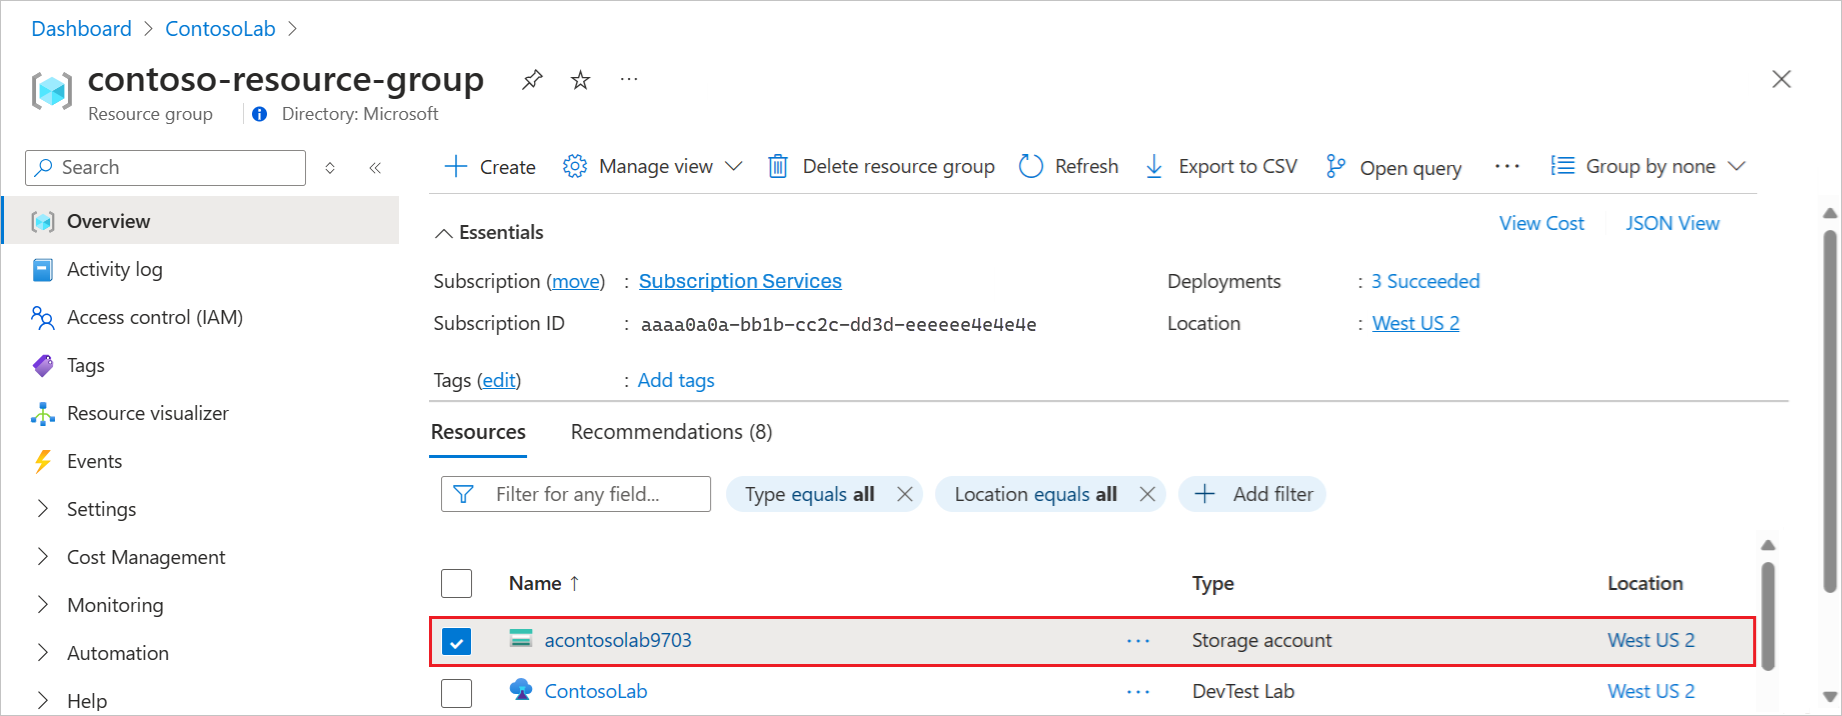Switch to the Recommendations (8) tab
The height and width of the screenshot is (716, 1842).
[671, 432]
